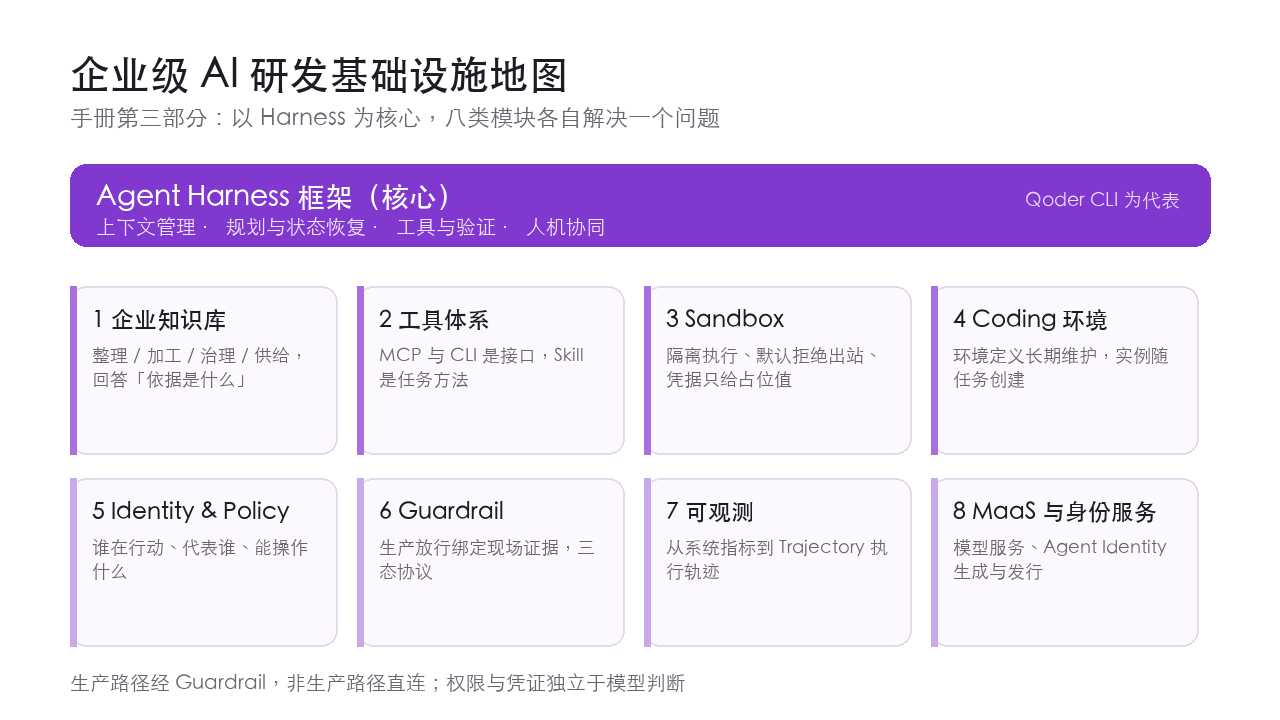
Task: Click 人机协同 in the banner
Action: (566, 227)
